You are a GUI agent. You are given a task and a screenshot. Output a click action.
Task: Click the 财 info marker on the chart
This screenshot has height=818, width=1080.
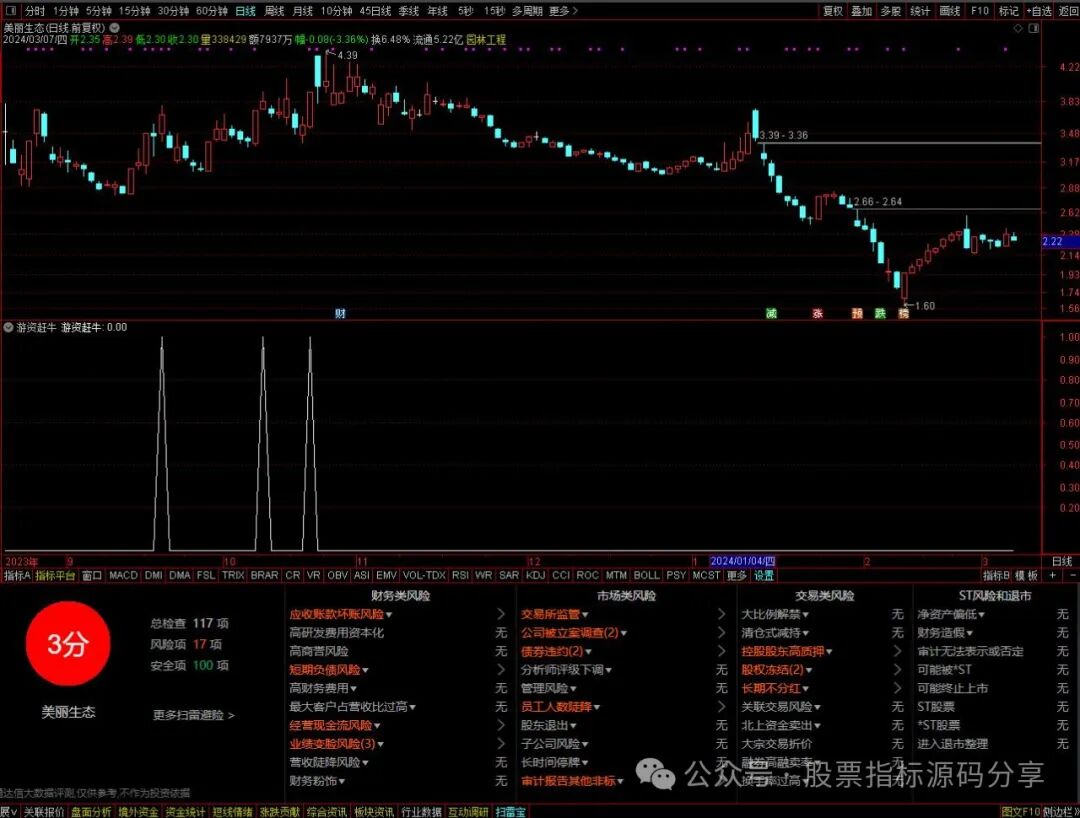coord(340,313)
